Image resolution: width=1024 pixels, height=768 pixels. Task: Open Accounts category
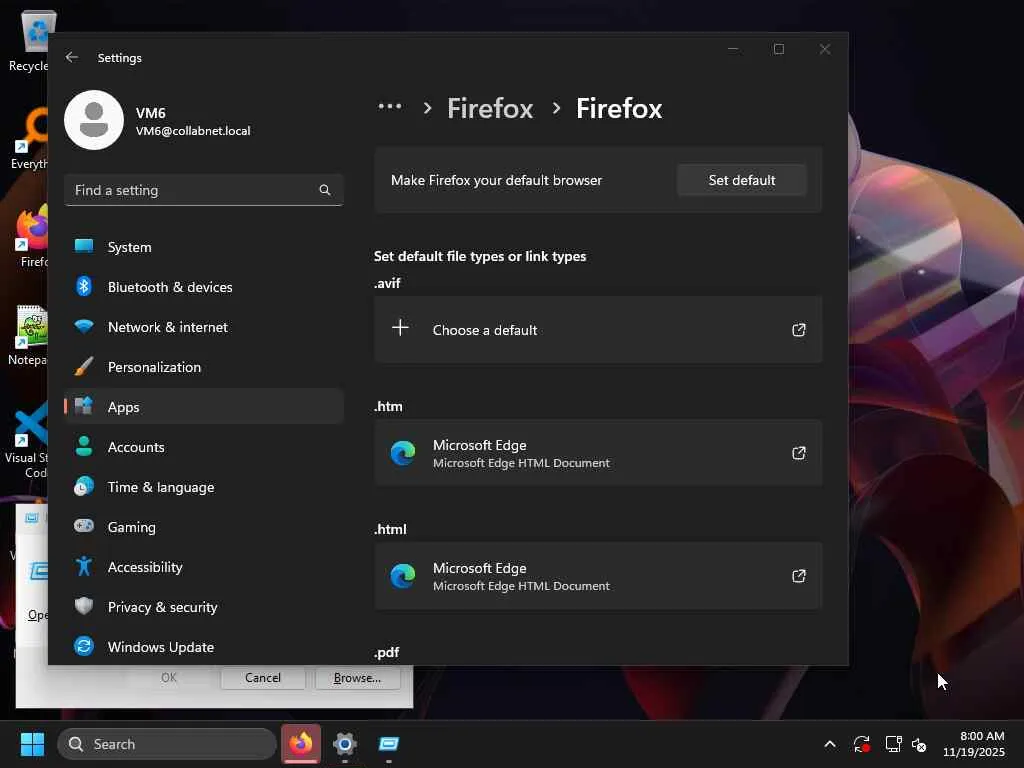[x=204, y=447]
